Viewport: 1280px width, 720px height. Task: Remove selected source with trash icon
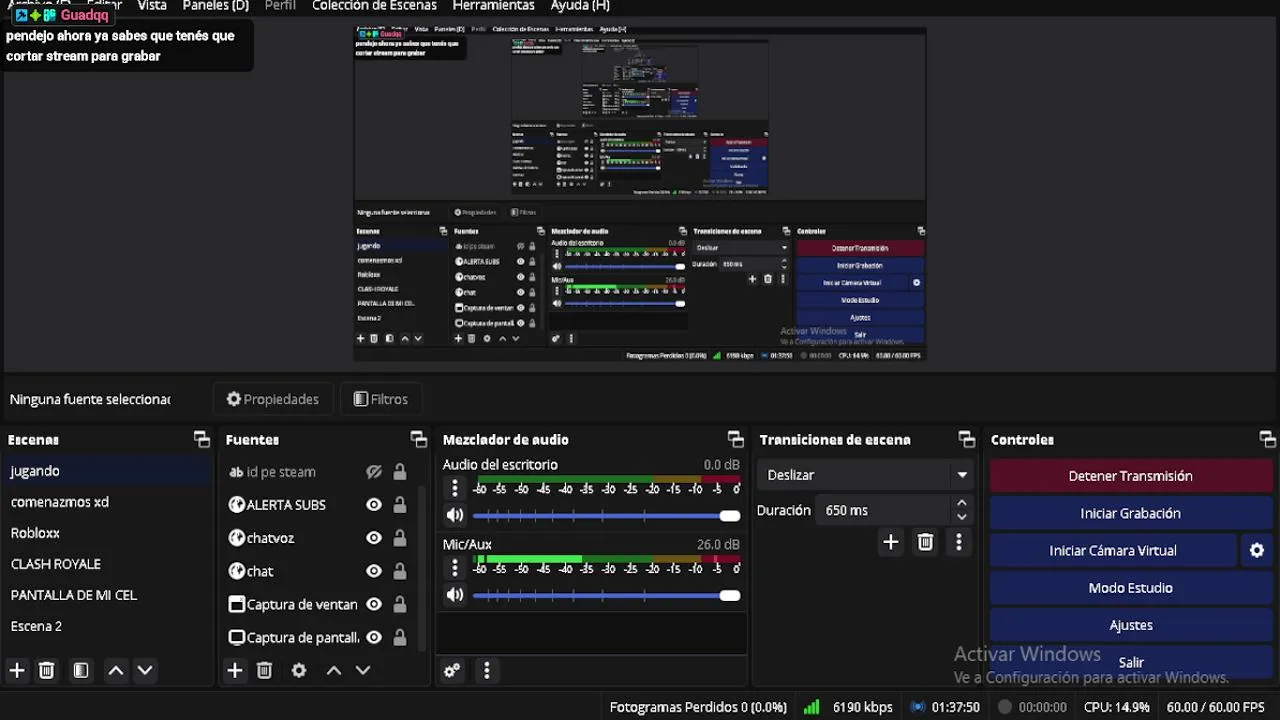coord(264,670)
